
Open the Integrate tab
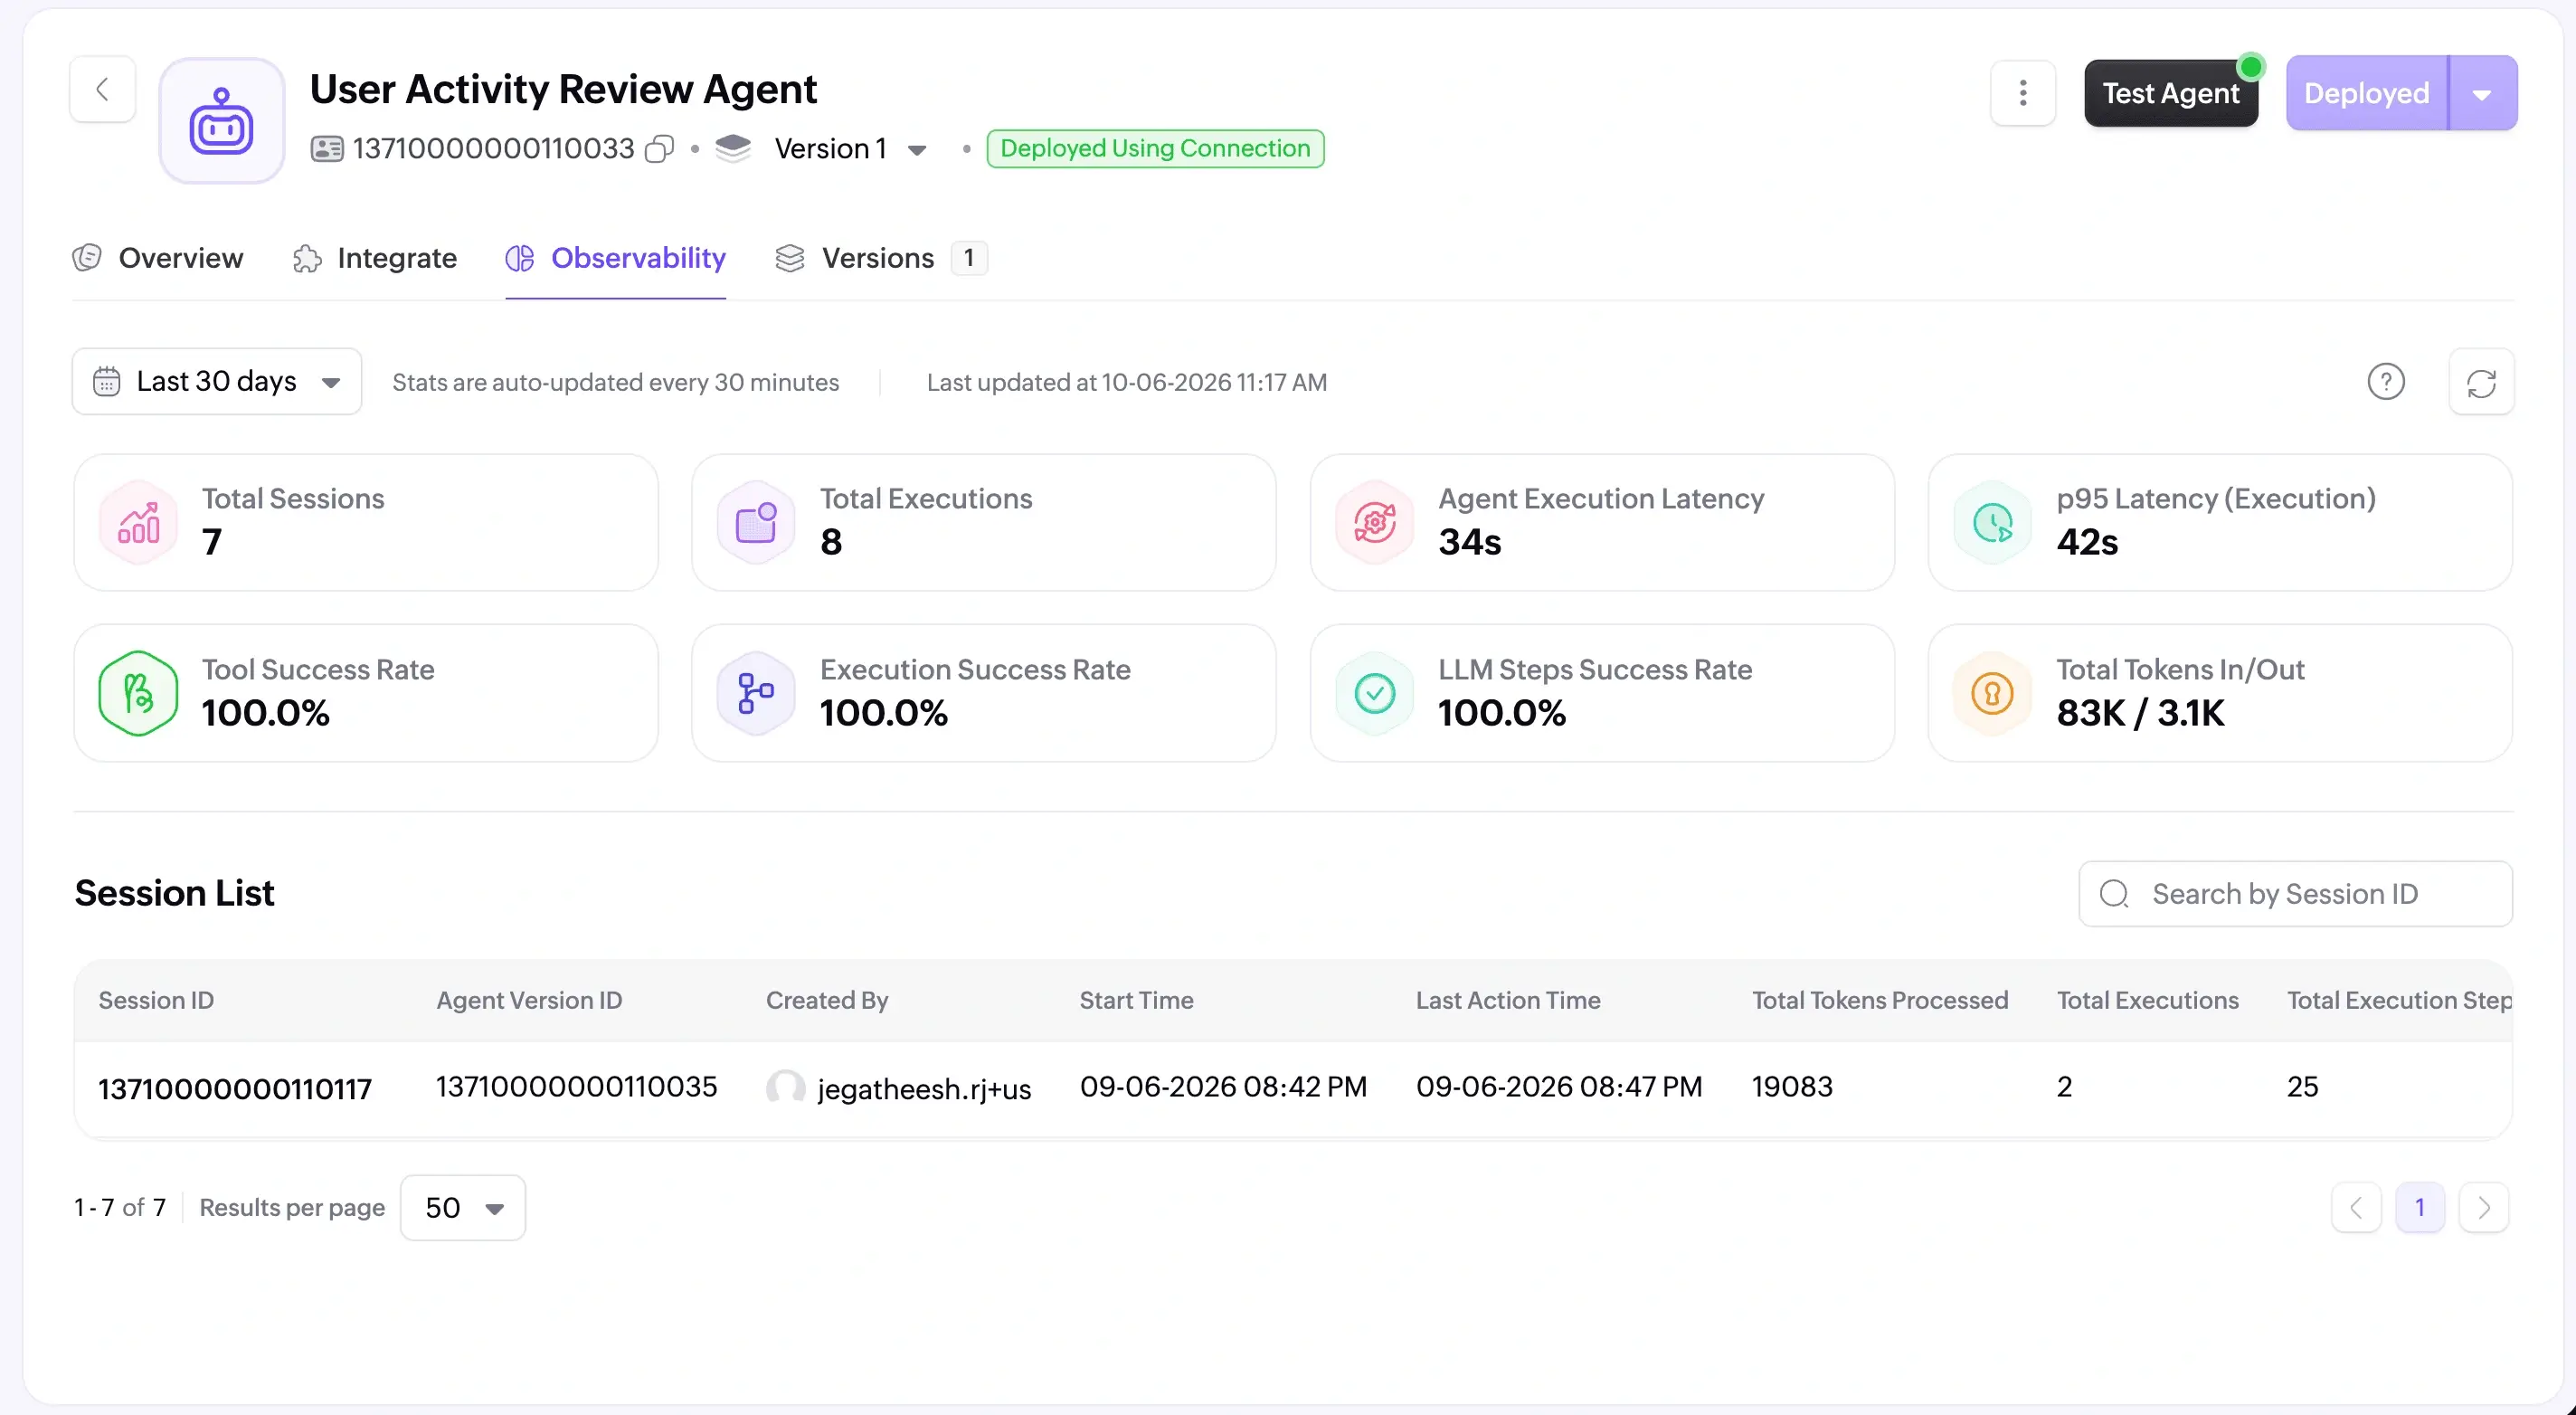coord(375,258)
